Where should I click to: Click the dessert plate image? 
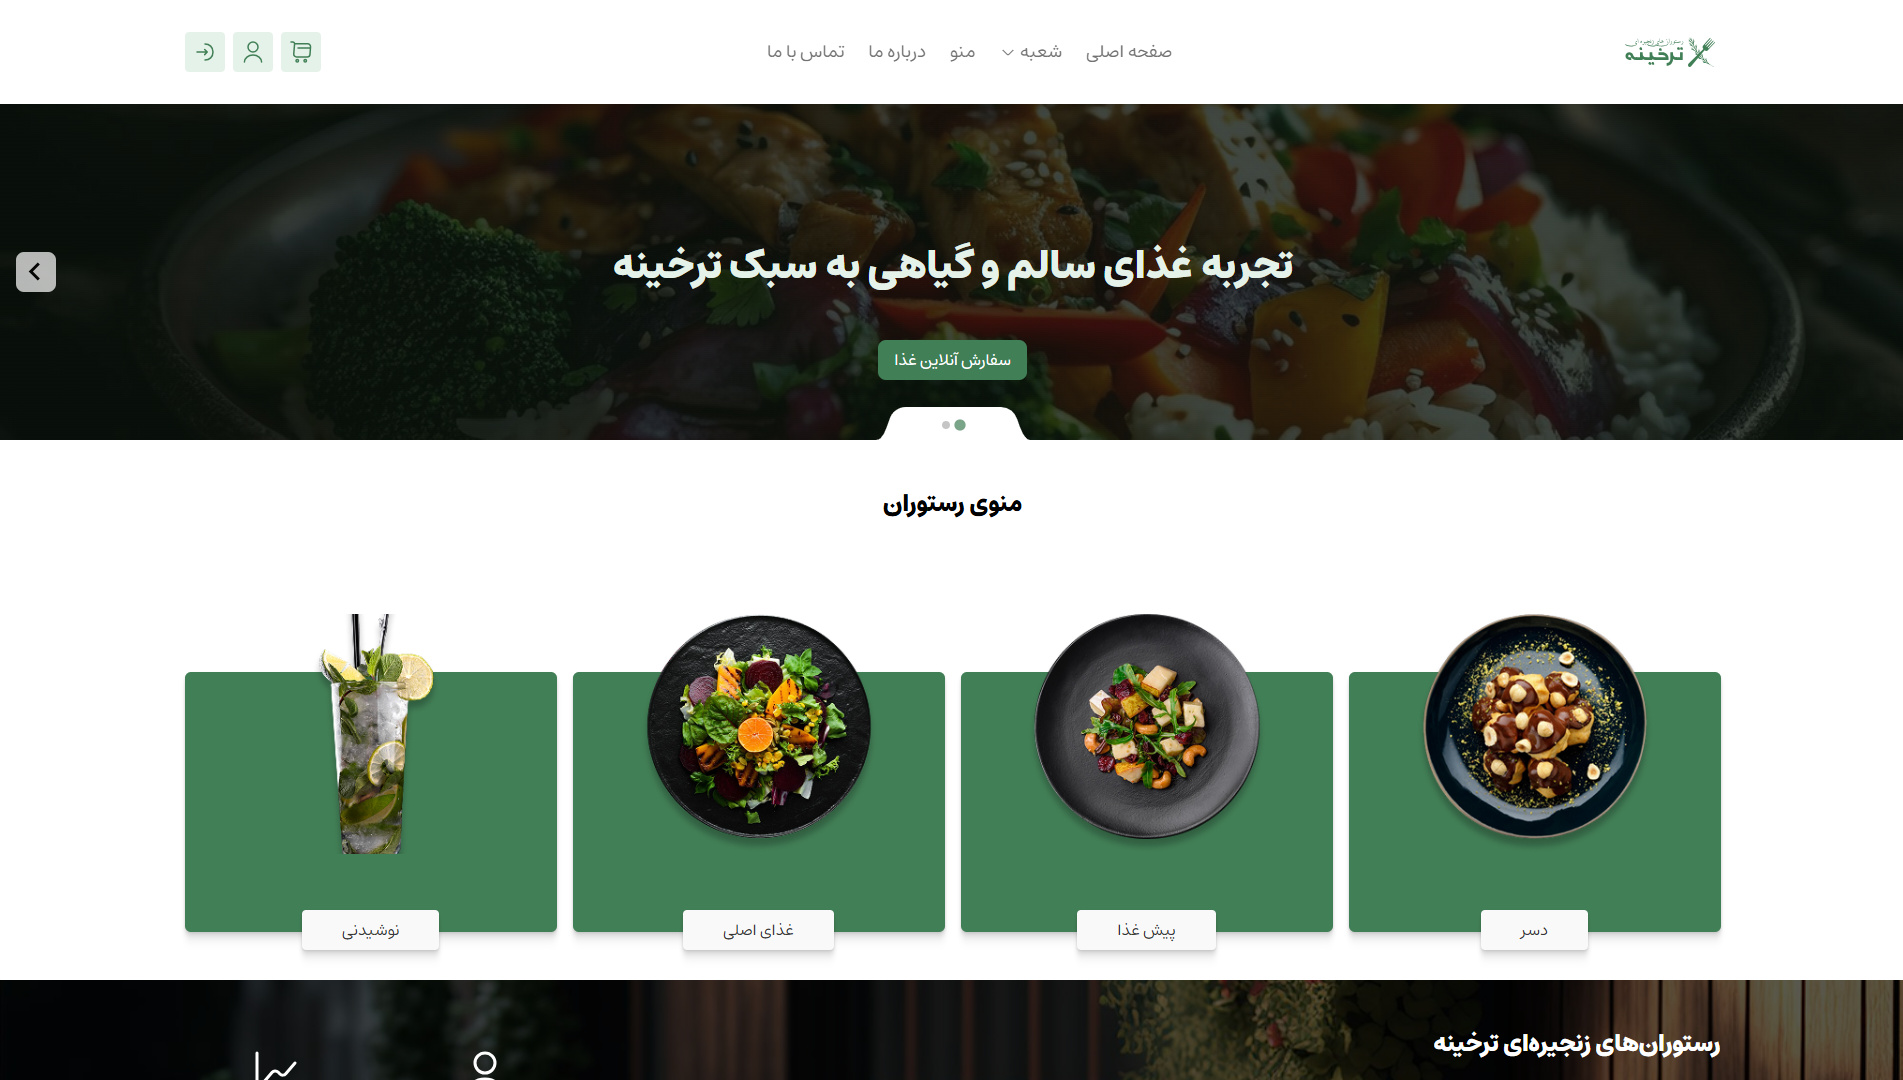click(1535, 725)
